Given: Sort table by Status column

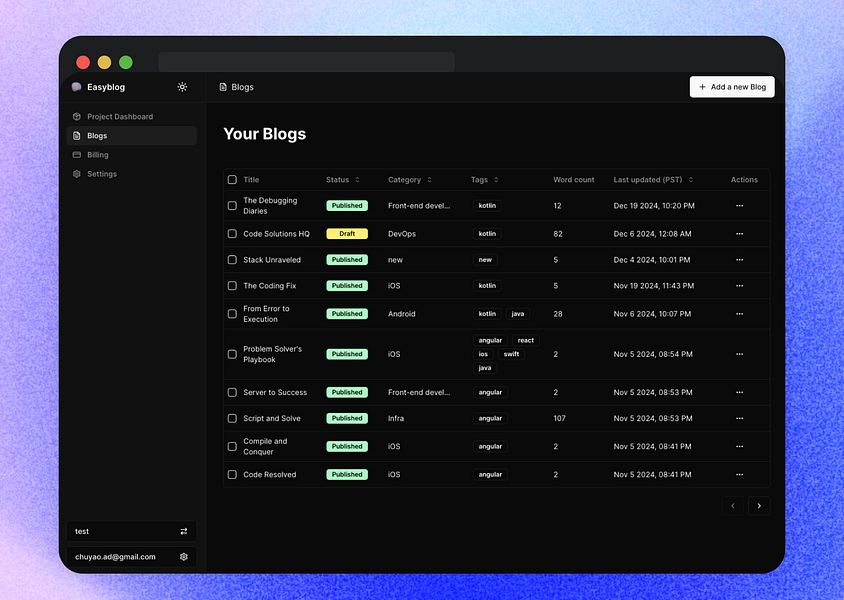Looking at the screenshot, I should click(x=343, y=180).
